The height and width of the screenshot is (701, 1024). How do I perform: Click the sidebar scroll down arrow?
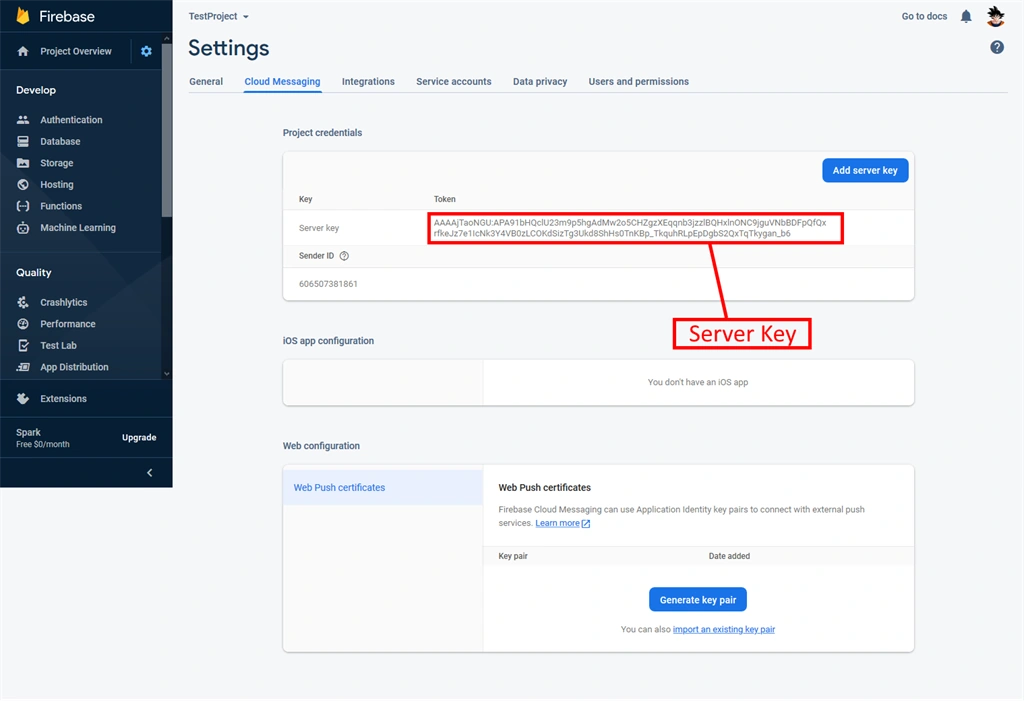(x=167, y=374)
